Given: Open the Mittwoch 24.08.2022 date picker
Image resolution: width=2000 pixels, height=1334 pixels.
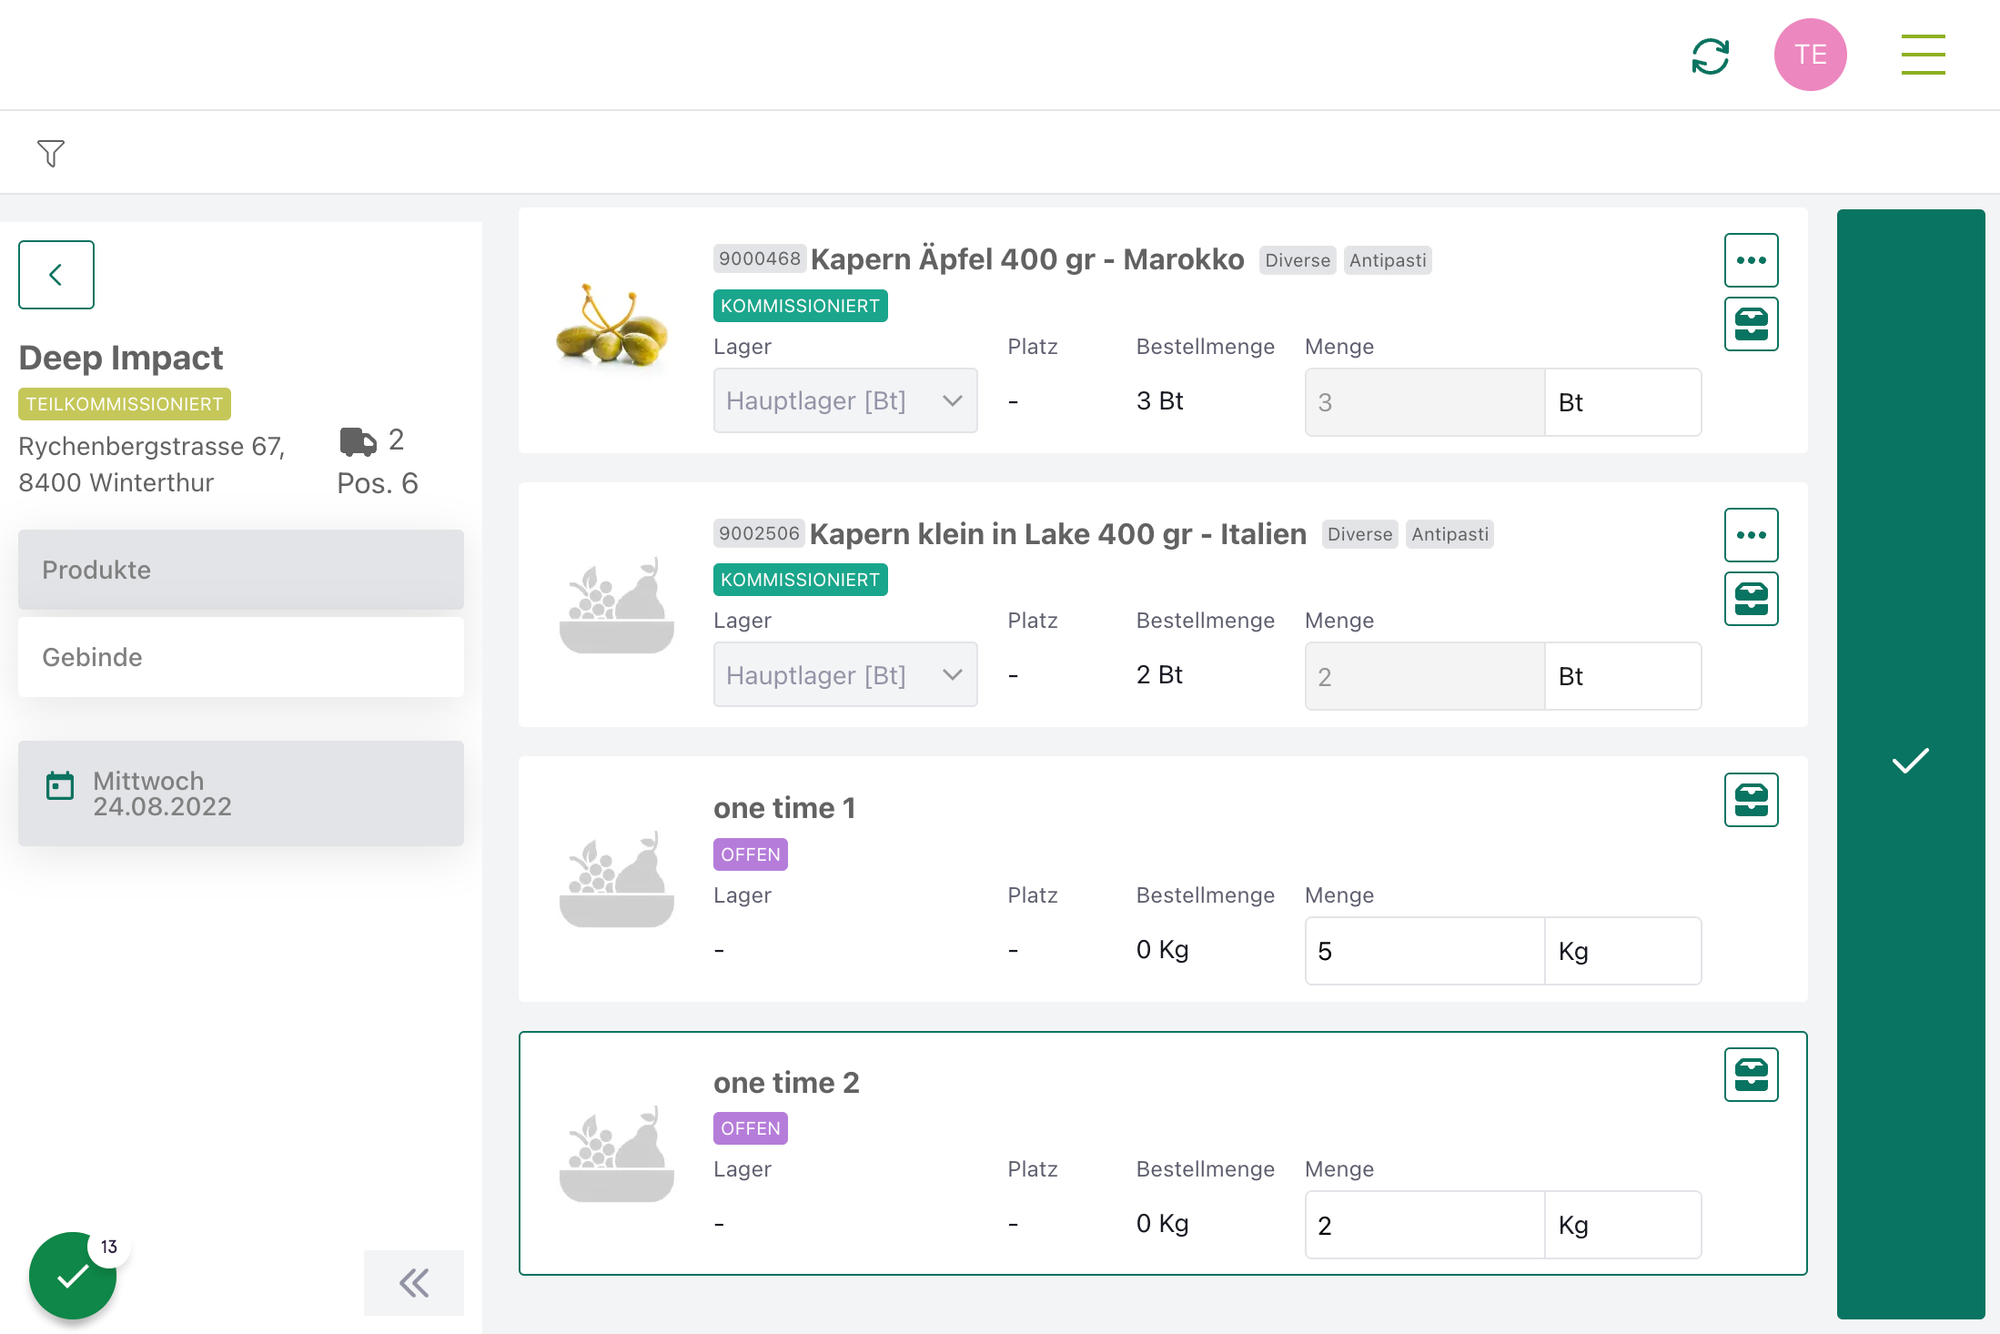Looking at the screenshot, I should click(x=240, y=793).
